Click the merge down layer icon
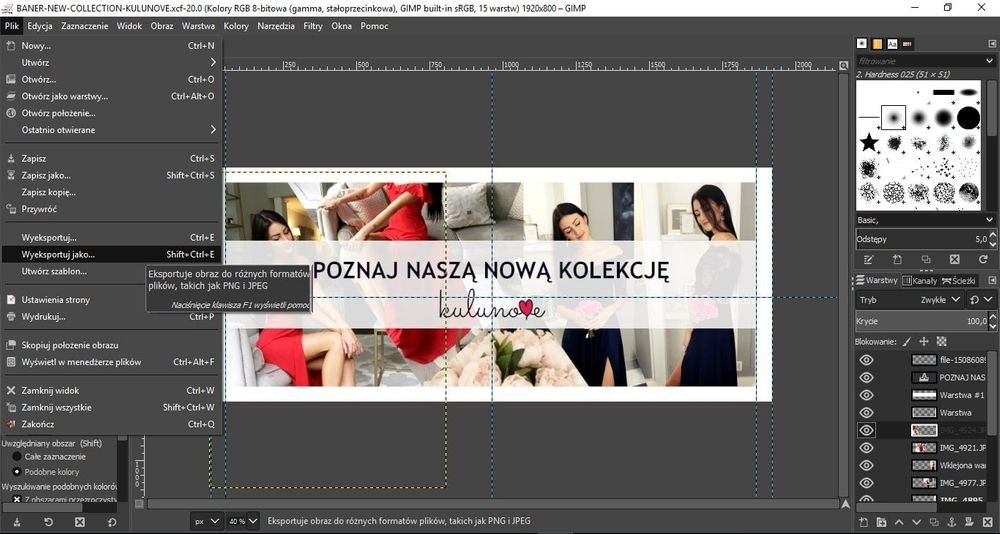This screenshot has width=1000, height=534. coord(970,522)
